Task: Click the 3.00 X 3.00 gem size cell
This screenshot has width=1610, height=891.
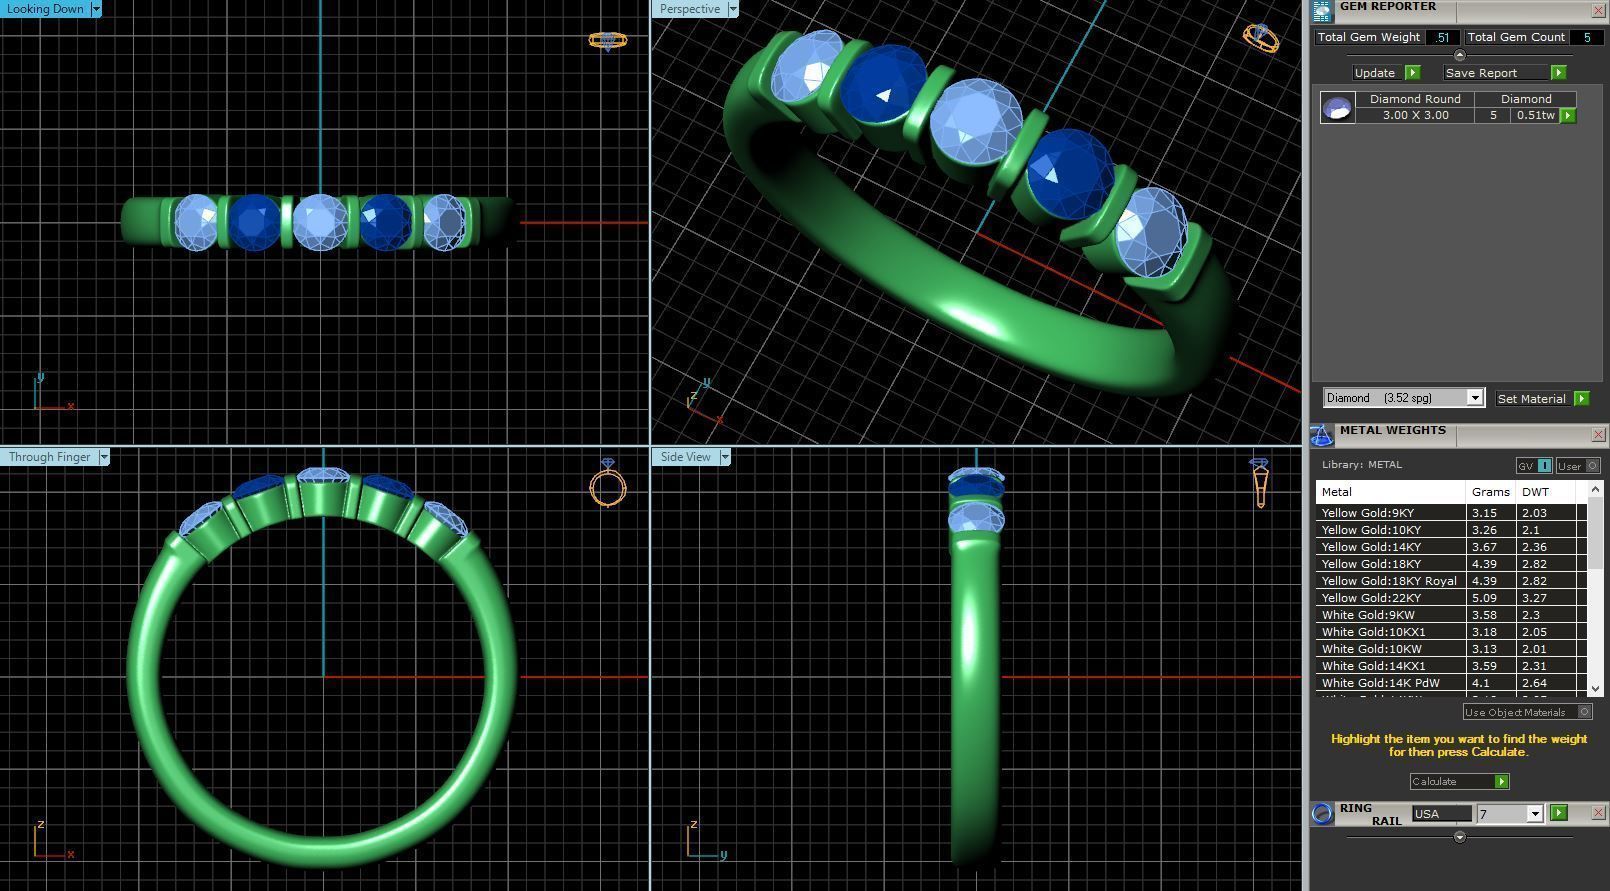Action: click(x=1415, y=115)
